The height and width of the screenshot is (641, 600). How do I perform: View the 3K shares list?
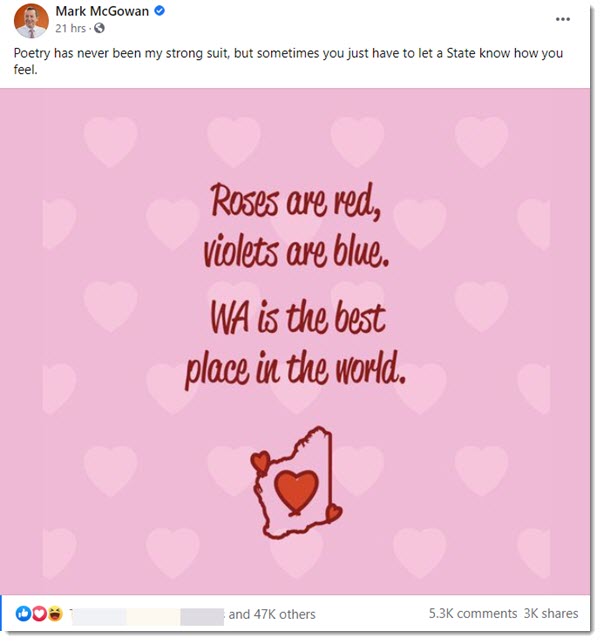[551, 614]
